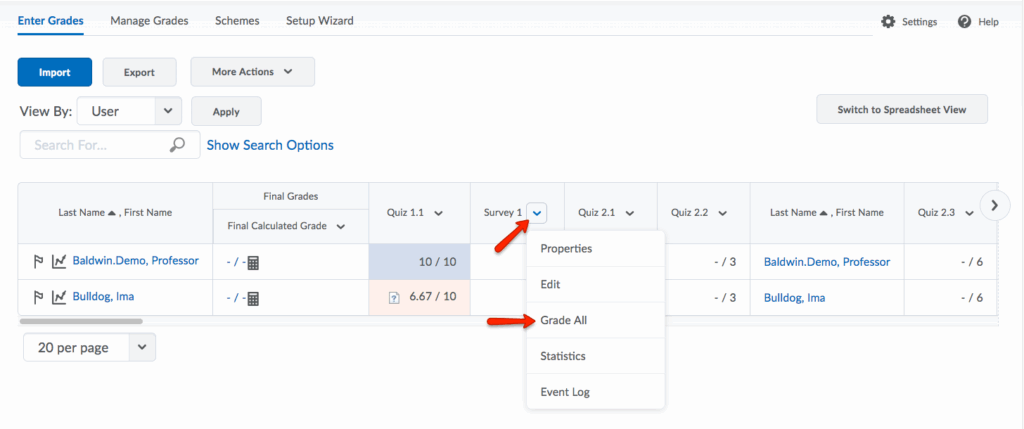Click the quiz submission icon beside 6.67 / 10
This screenshot has height=429, width=1024.
tap(394, 298)
